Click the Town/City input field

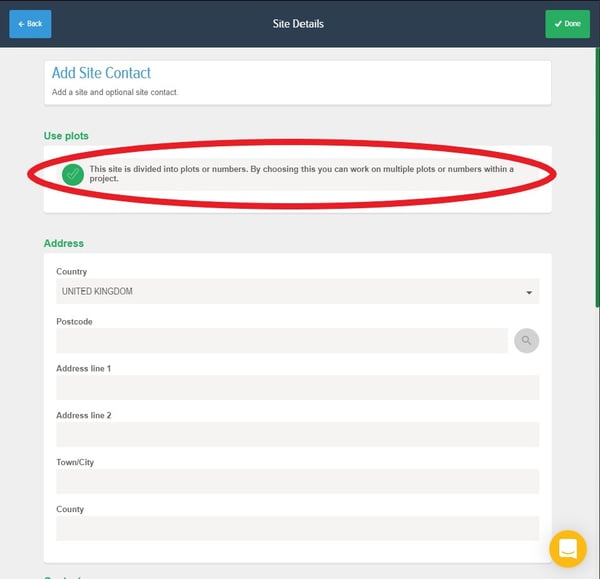coord(297,481)
